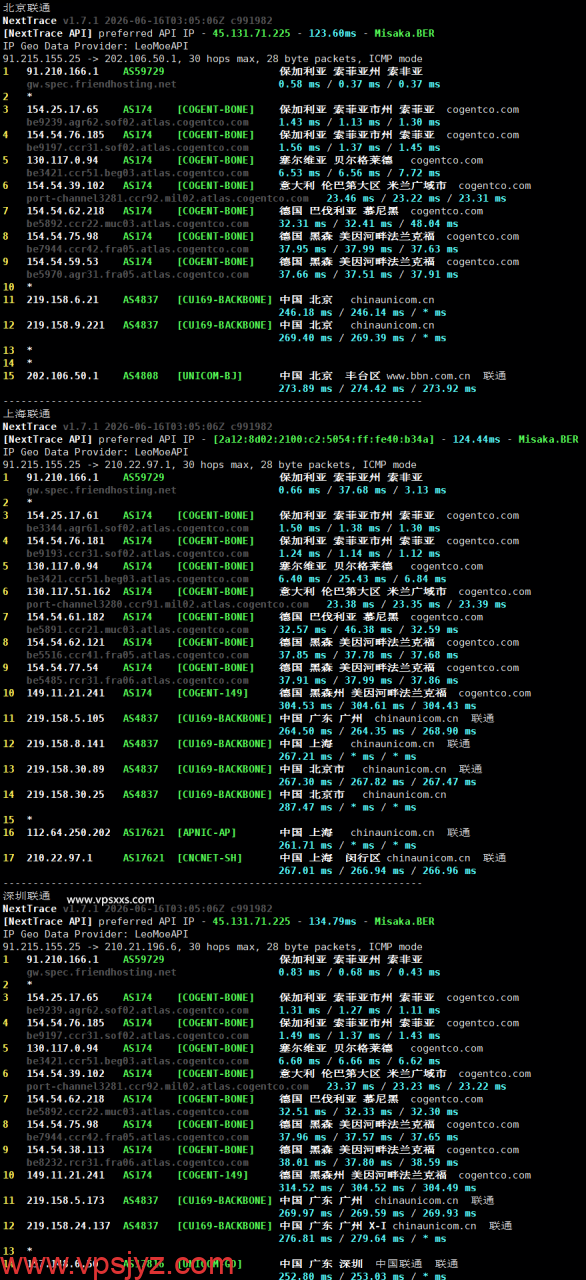Click hostname be5485.rcr31.fra06.atlas.cogentco.com
The image size is (586, 1280).
click(x=138, y=680)
